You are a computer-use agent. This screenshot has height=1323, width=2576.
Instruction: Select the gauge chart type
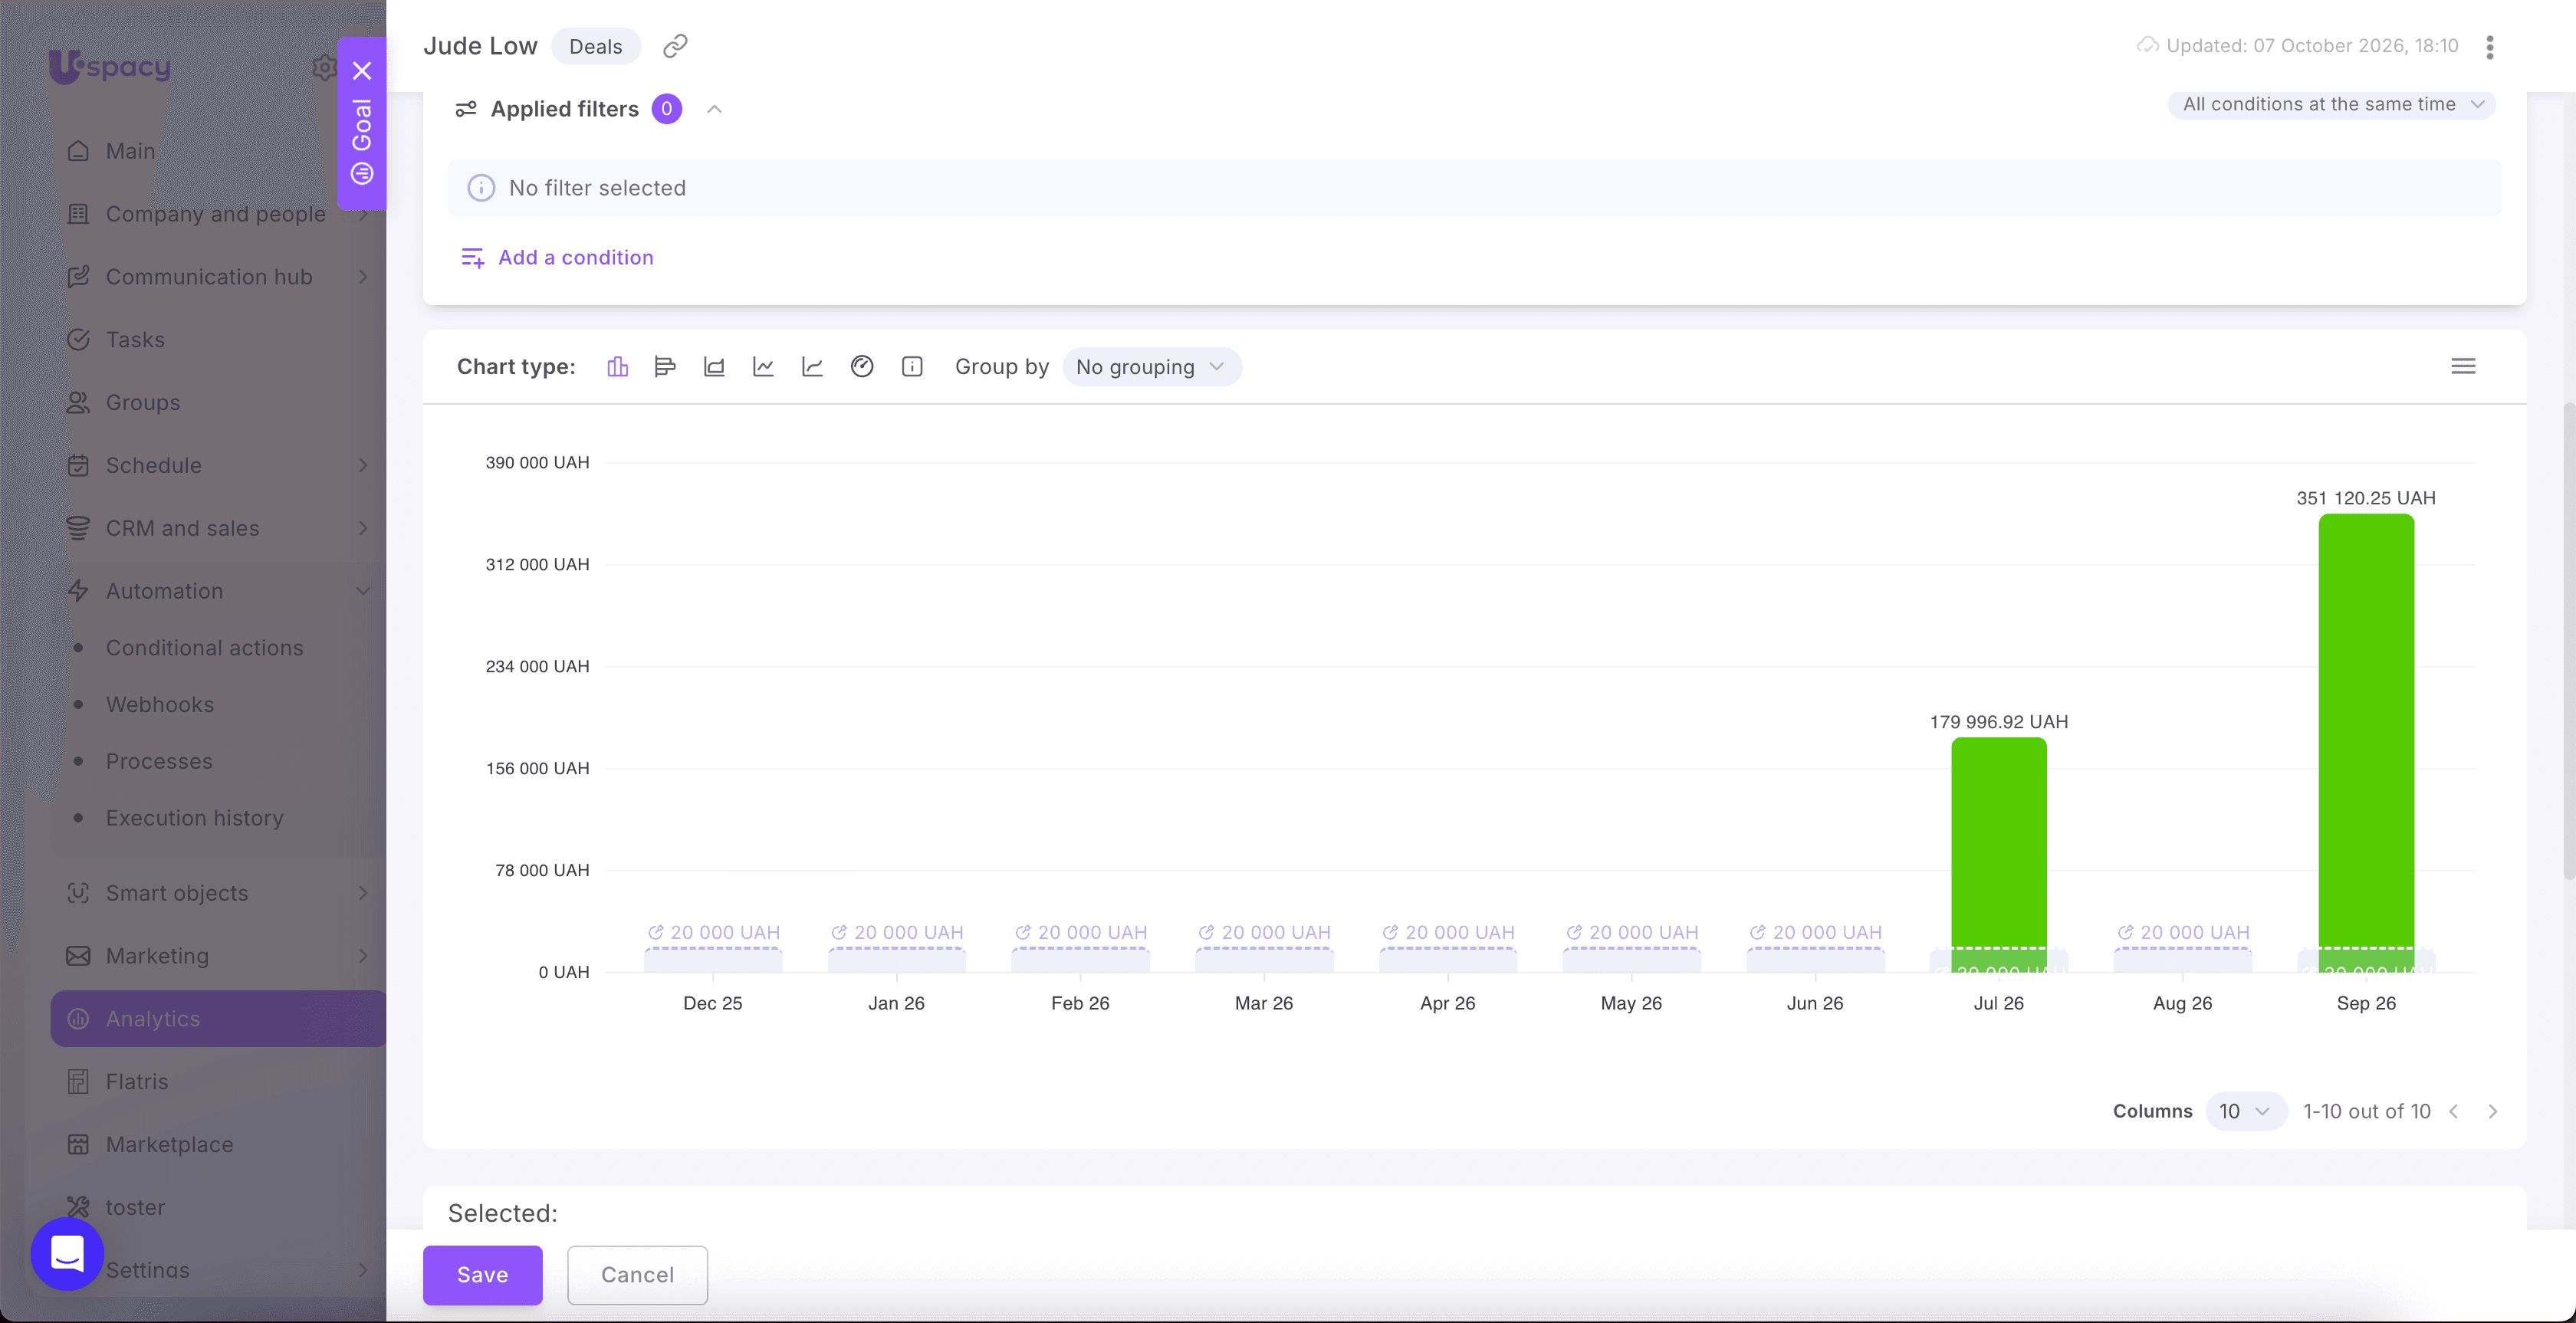862,367
